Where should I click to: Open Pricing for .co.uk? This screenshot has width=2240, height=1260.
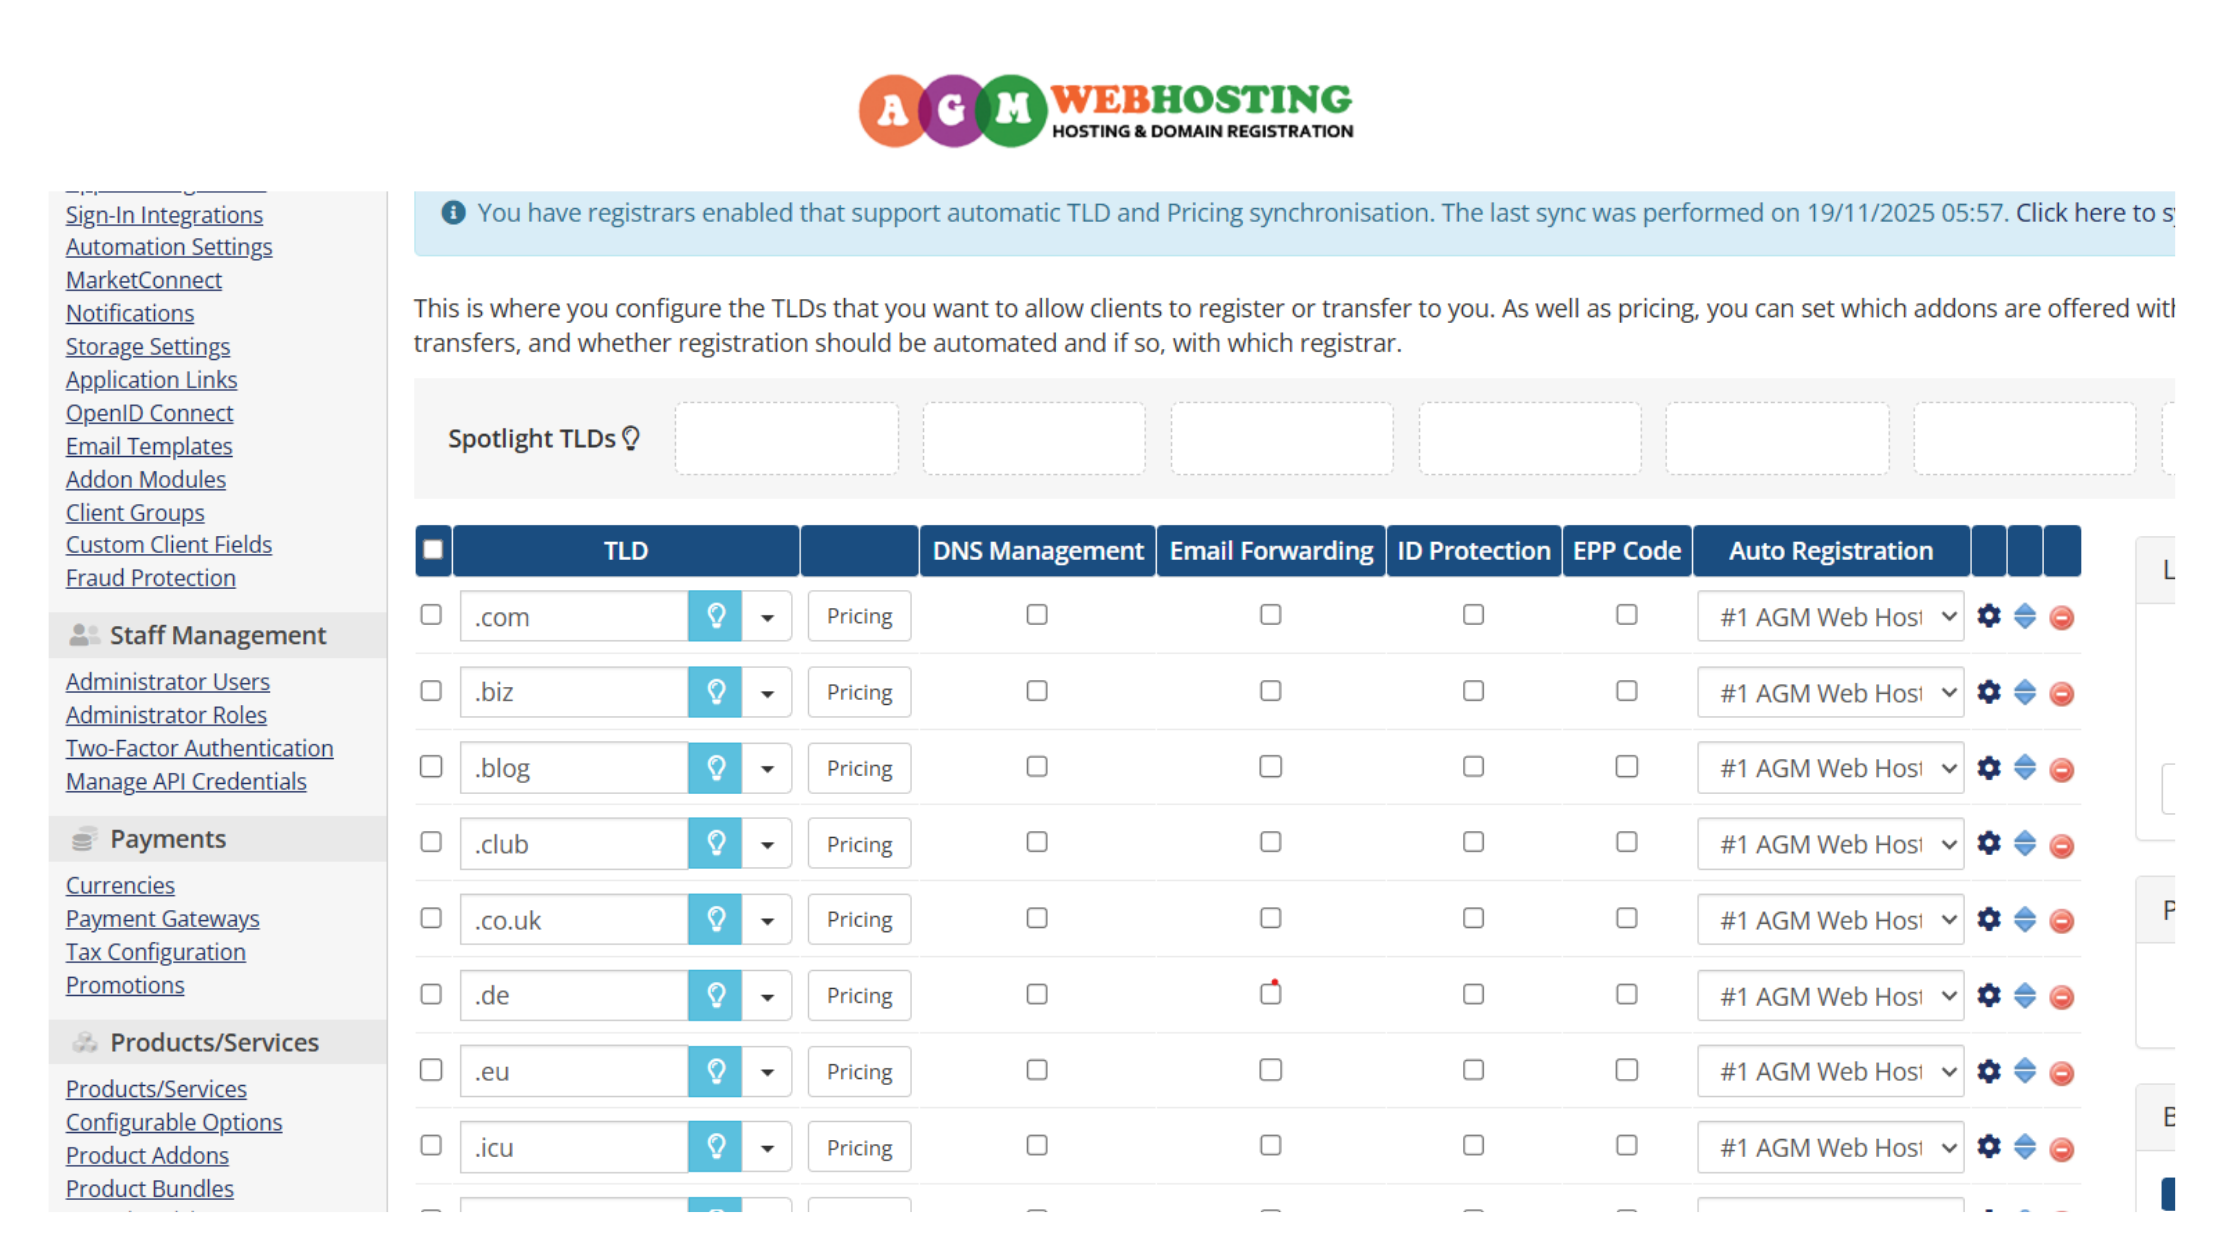(859, 919)
